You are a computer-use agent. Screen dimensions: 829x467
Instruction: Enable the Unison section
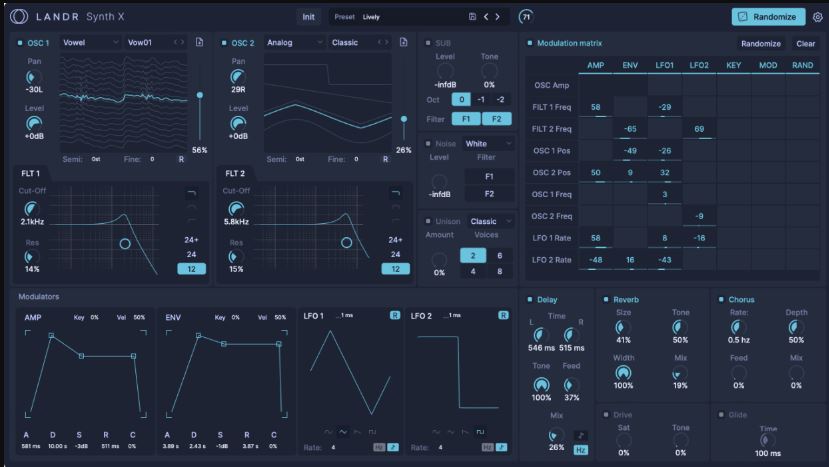coord(428,221)
